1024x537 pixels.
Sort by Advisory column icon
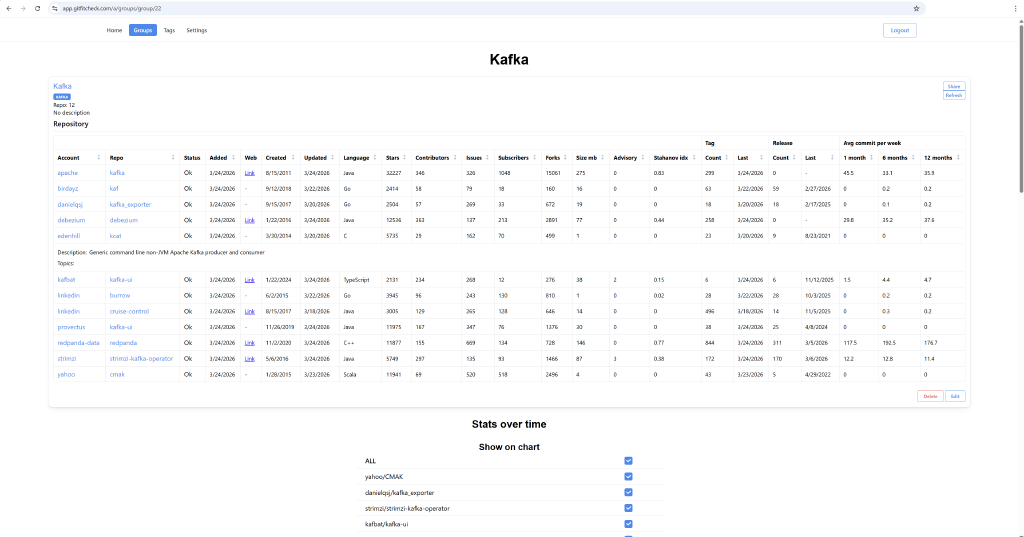coord(643,157)
